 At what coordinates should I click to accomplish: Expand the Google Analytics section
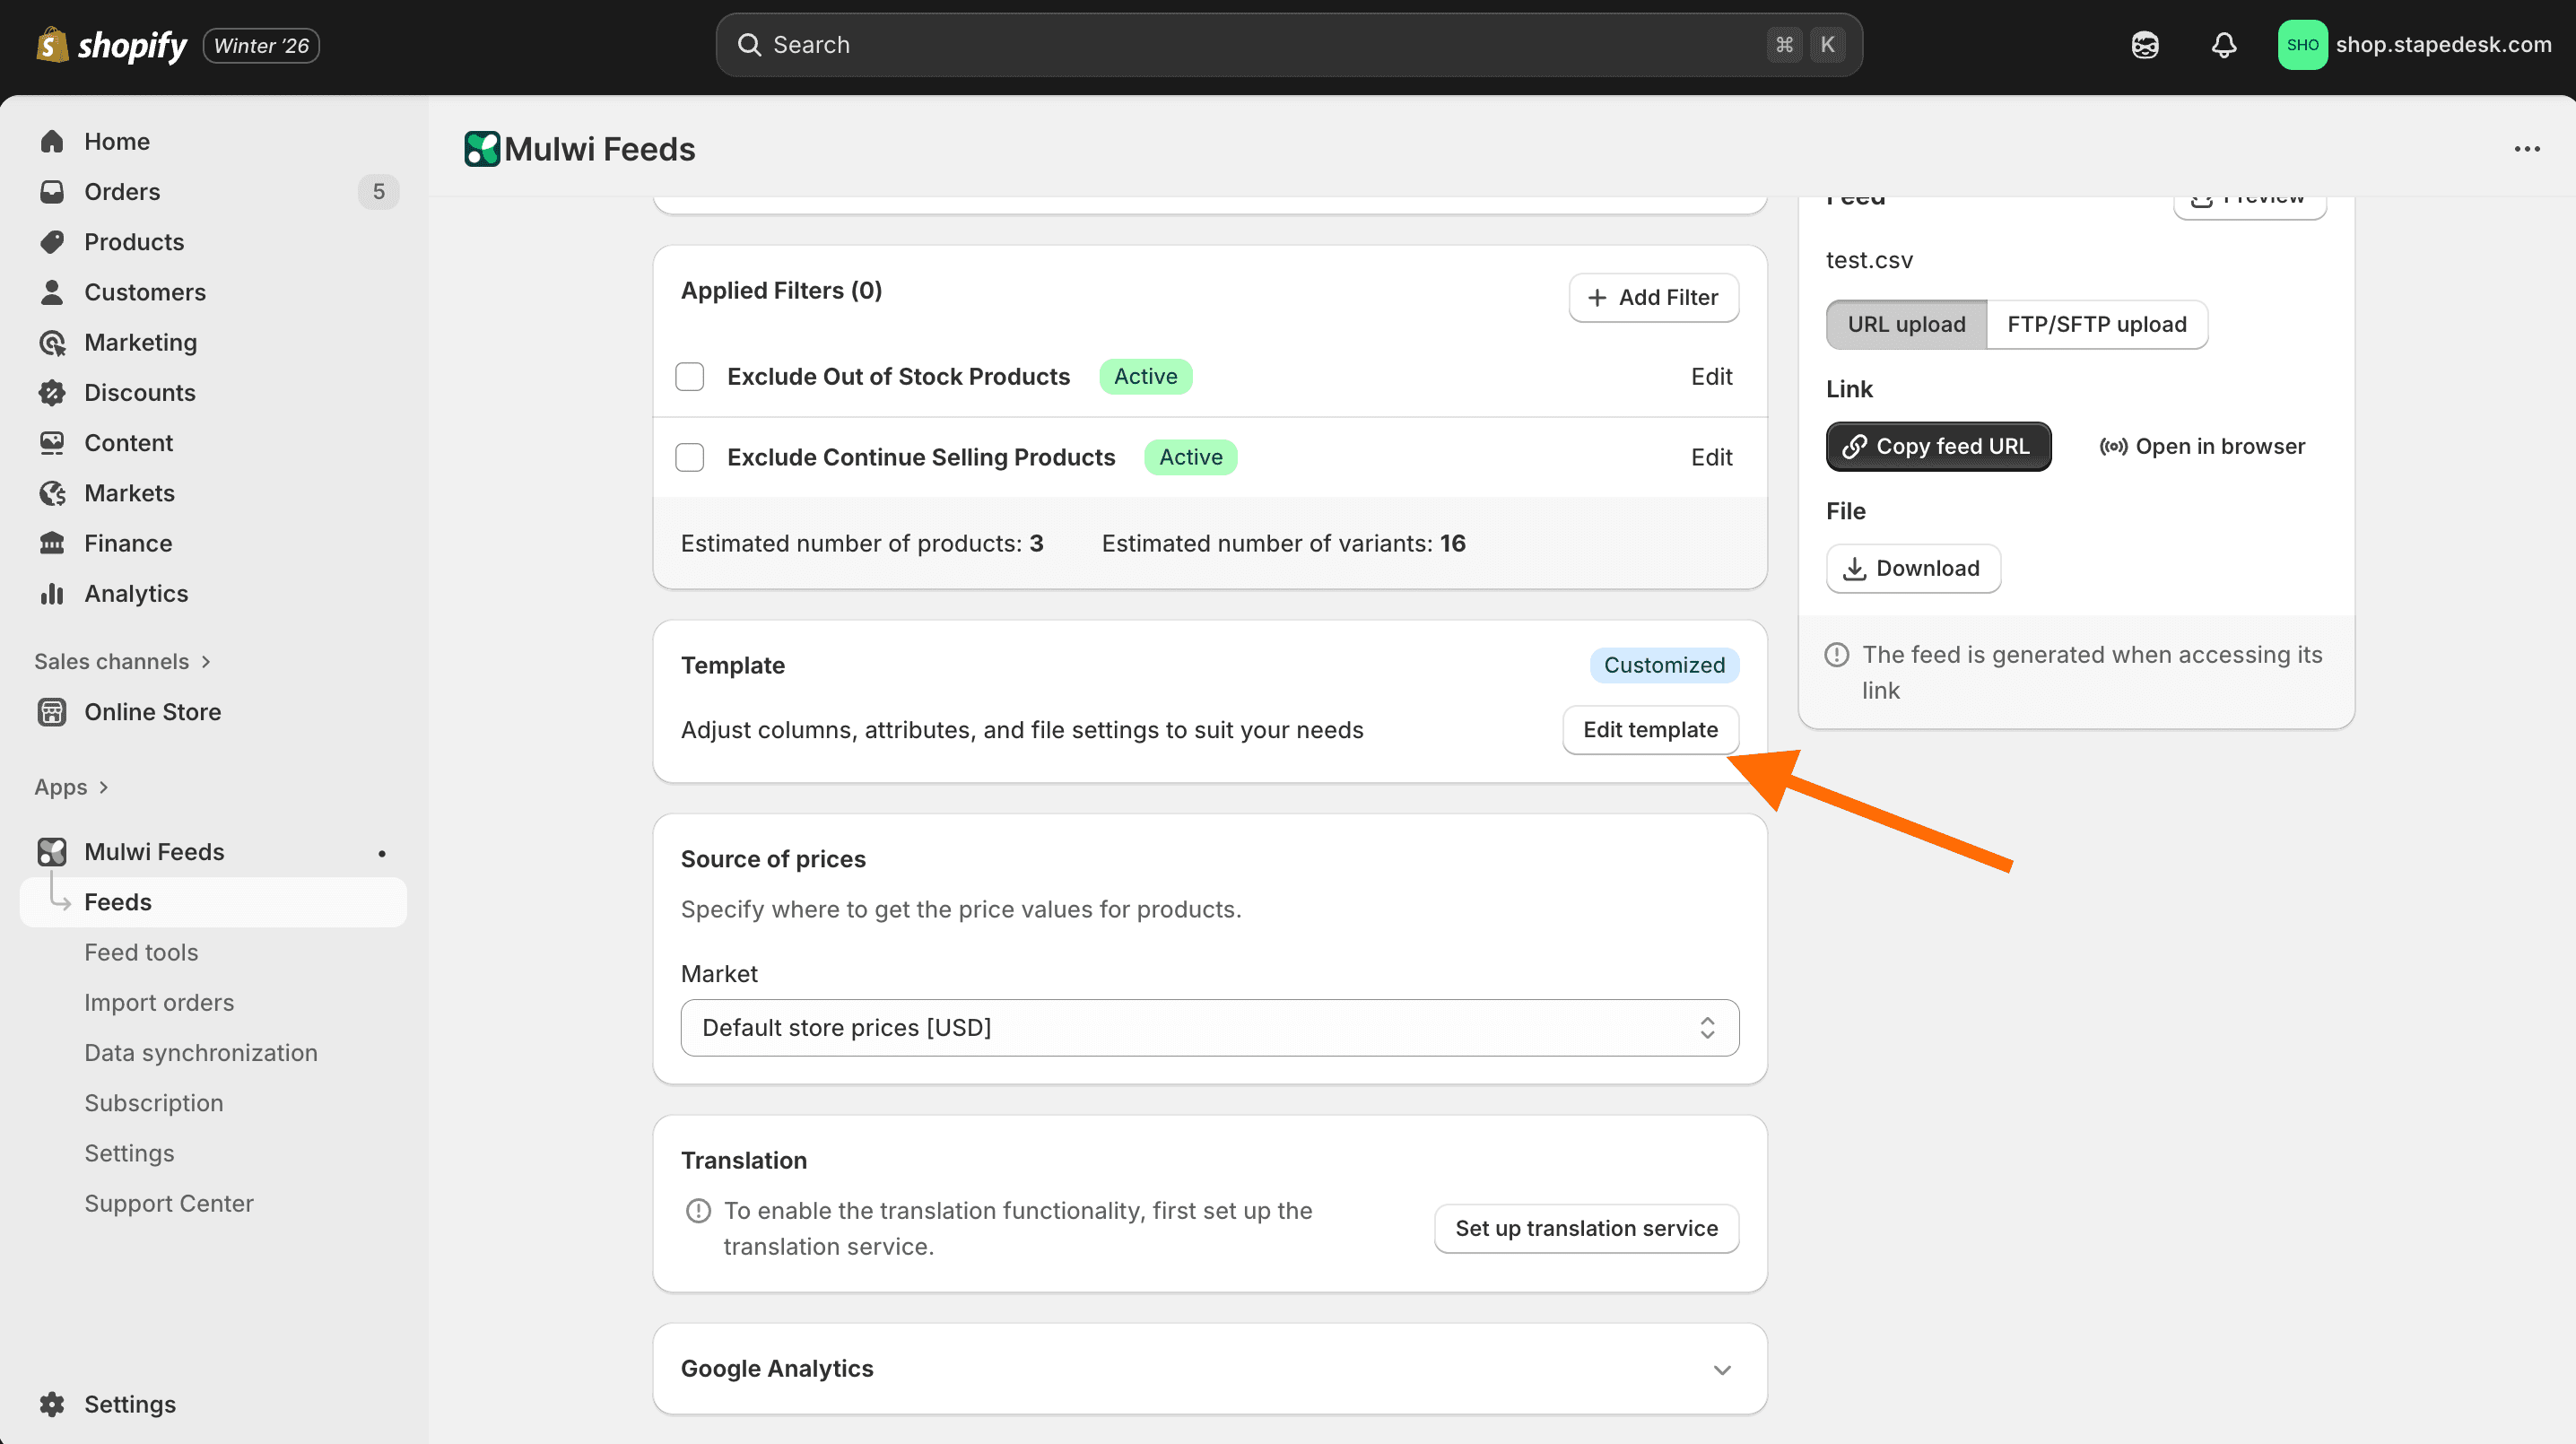pos(1721,1370)
